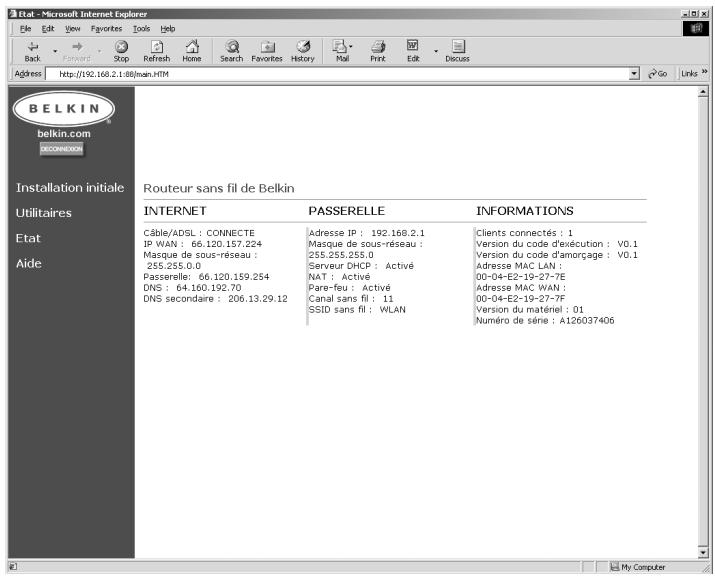The width and height of the screenshot is (715, 576).
Task: Click the Forward toolbar arrow
Action: pyautogui.click(x=77, y=51)
